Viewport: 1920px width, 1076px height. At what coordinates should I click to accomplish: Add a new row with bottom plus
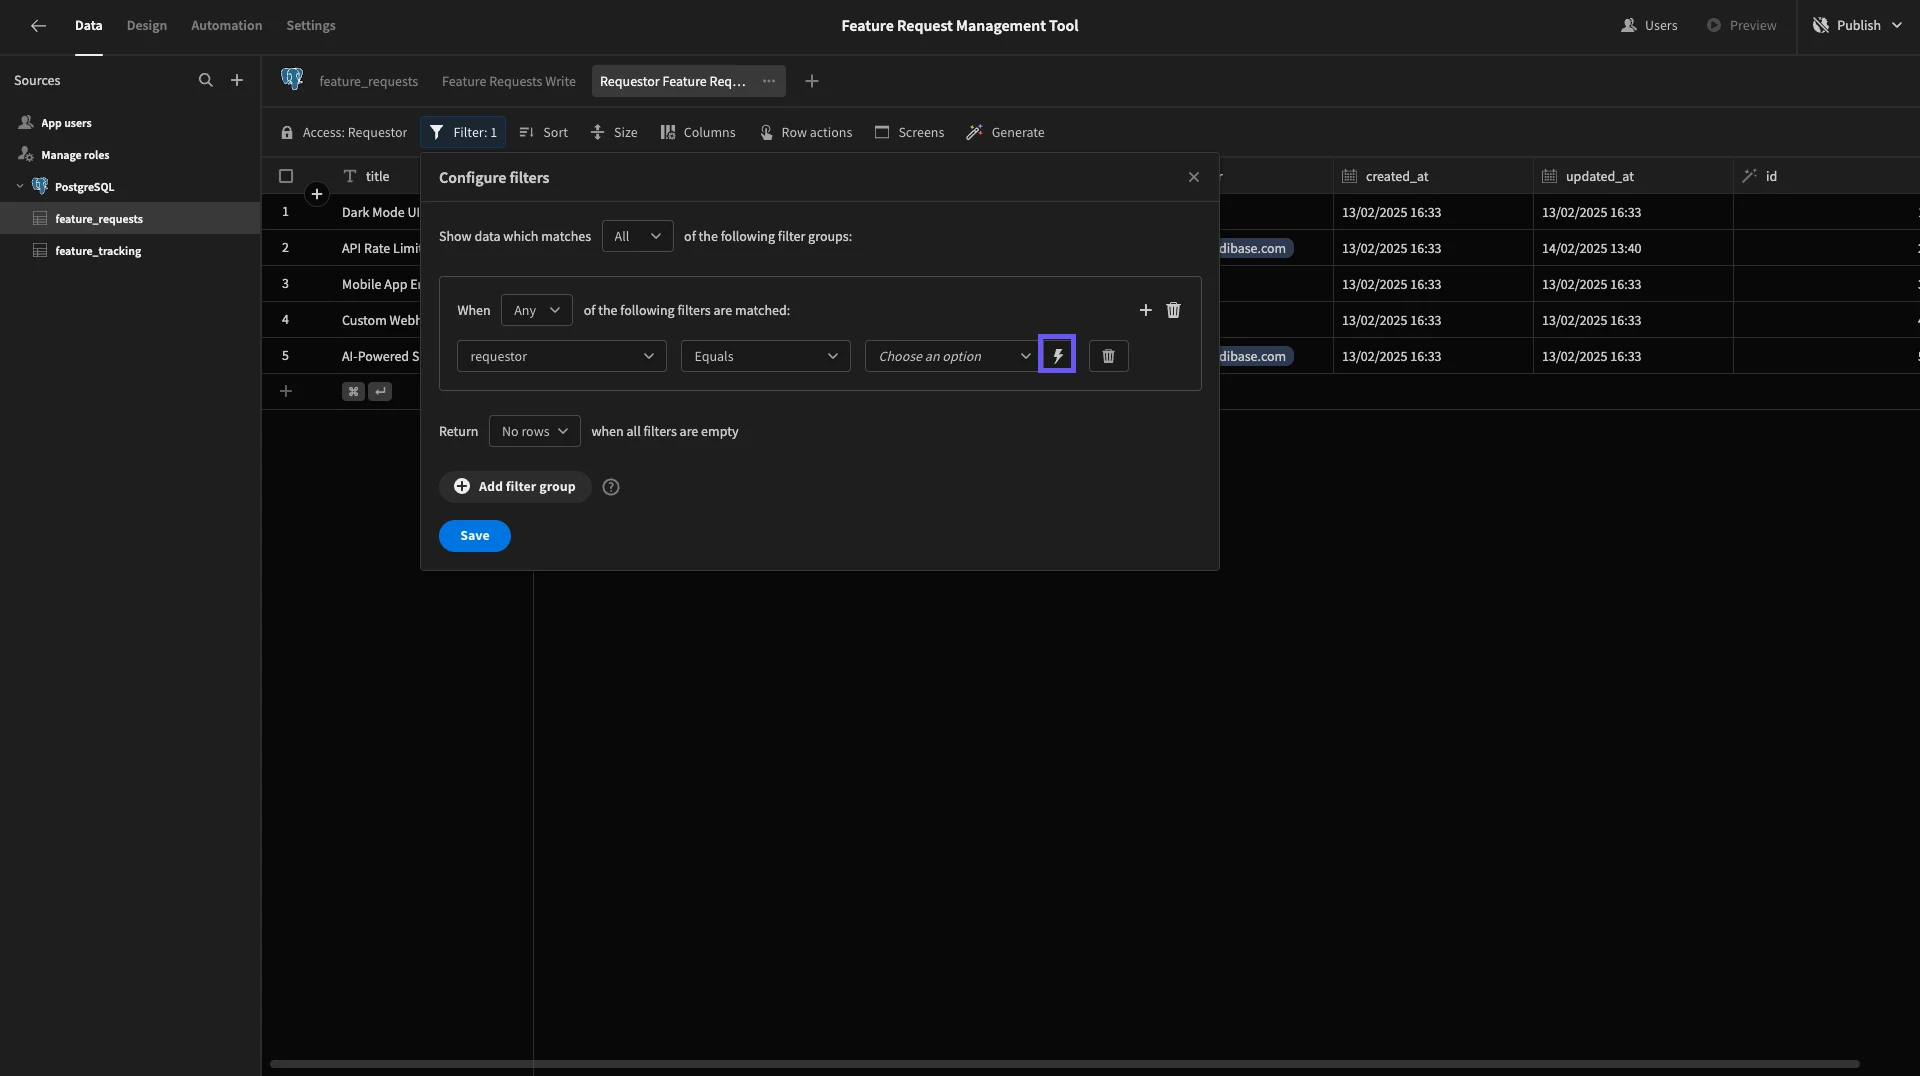(x=286, y=391)
